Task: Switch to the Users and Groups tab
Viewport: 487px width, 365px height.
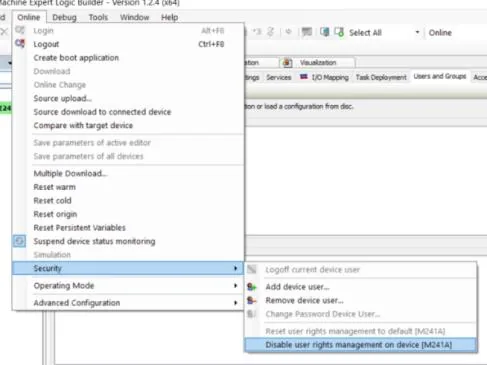Action: click(440, 76)
